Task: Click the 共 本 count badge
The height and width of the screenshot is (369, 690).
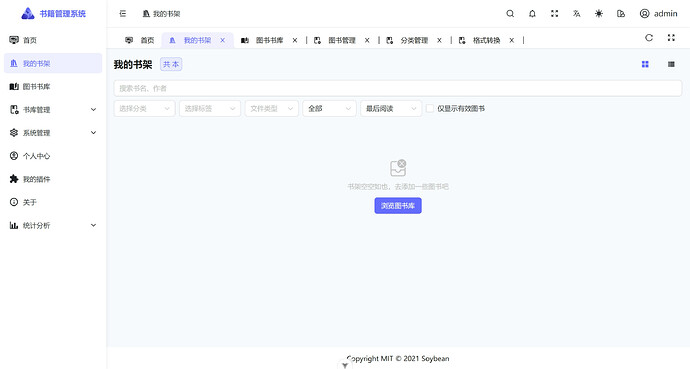Action: click(171, 64)
